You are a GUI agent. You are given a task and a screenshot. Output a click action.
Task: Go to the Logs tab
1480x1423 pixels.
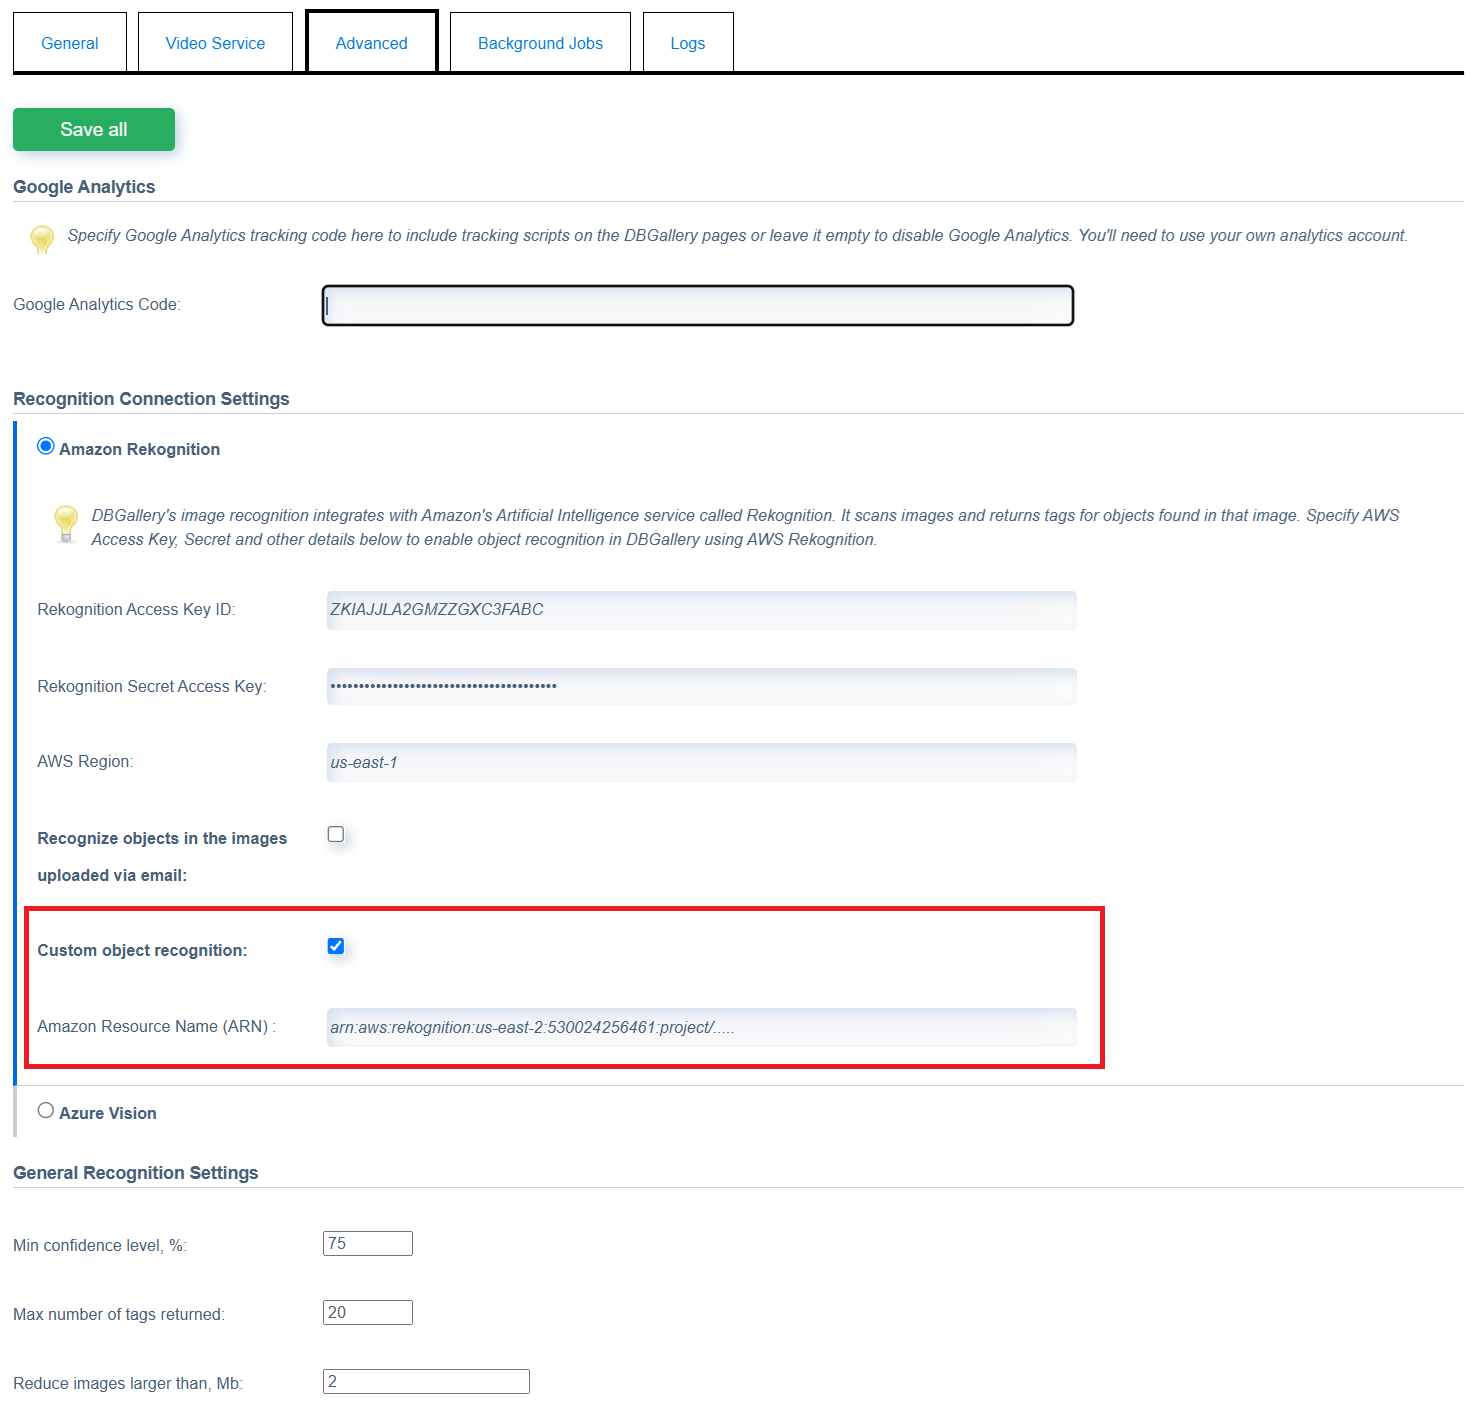pos(688,43)
